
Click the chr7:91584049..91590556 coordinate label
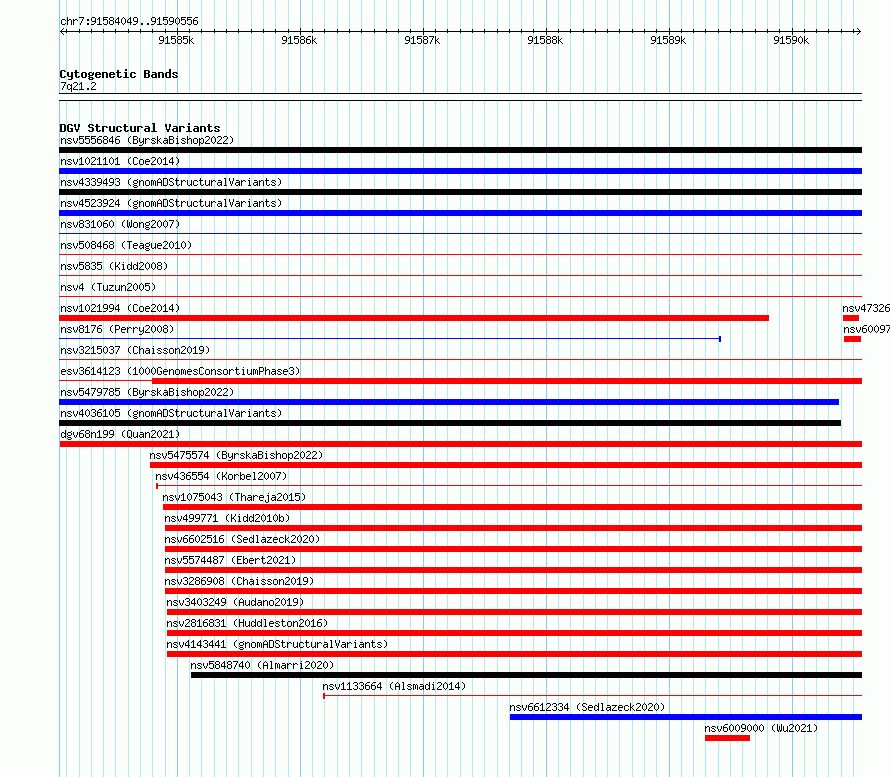(129, 22)
